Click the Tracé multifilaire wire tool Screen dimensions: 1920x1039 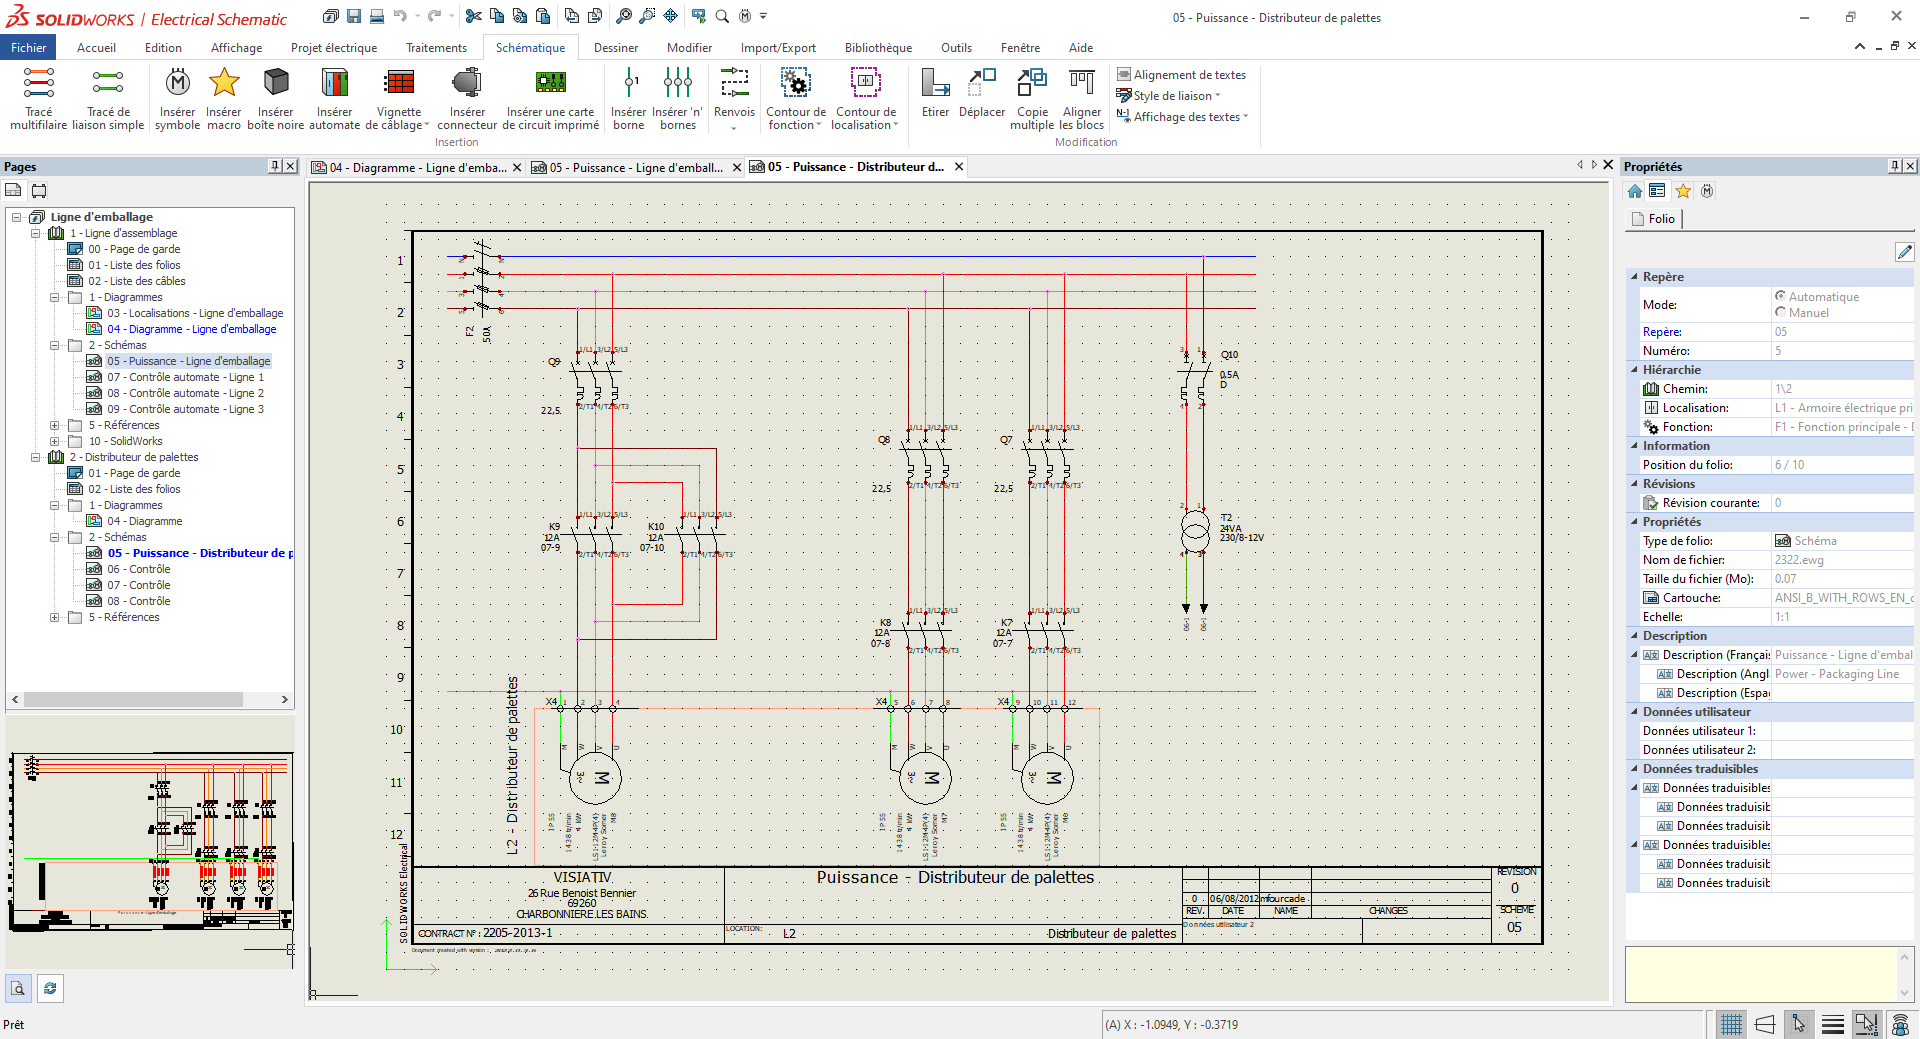(38, 98)
